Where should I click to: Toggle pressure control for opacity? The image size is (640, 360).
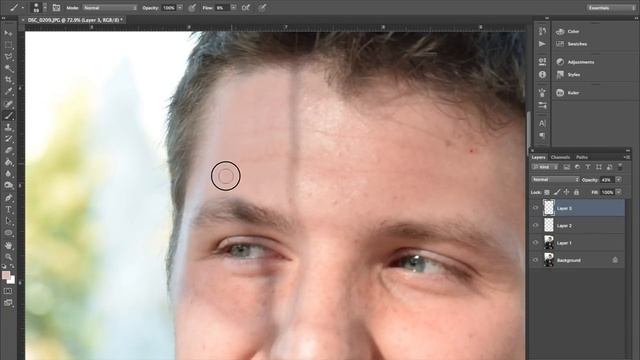pyautogui.click(x=192, y=8)
